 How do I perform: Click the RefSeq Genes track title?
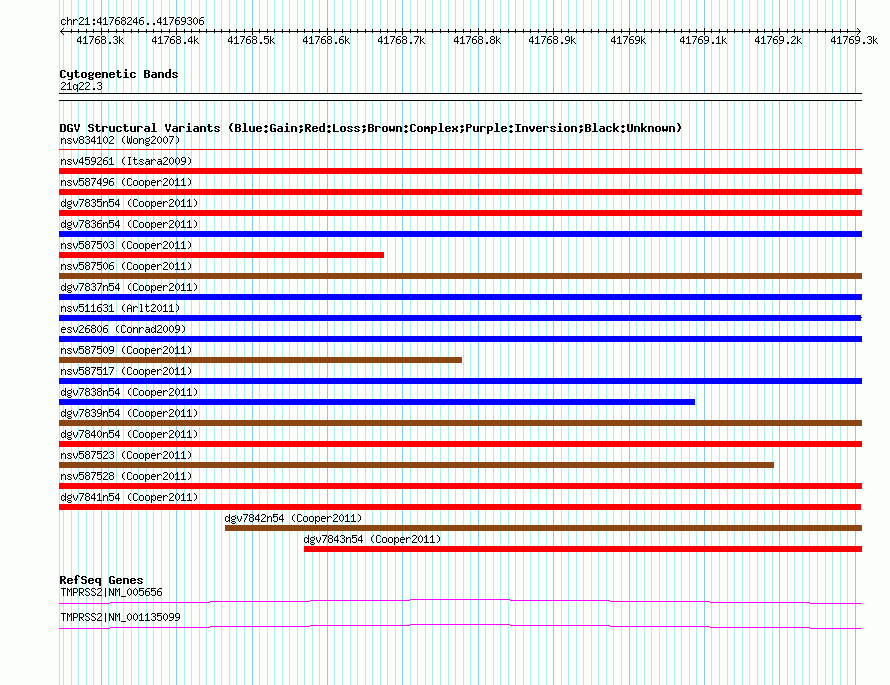tap(101, 580)
